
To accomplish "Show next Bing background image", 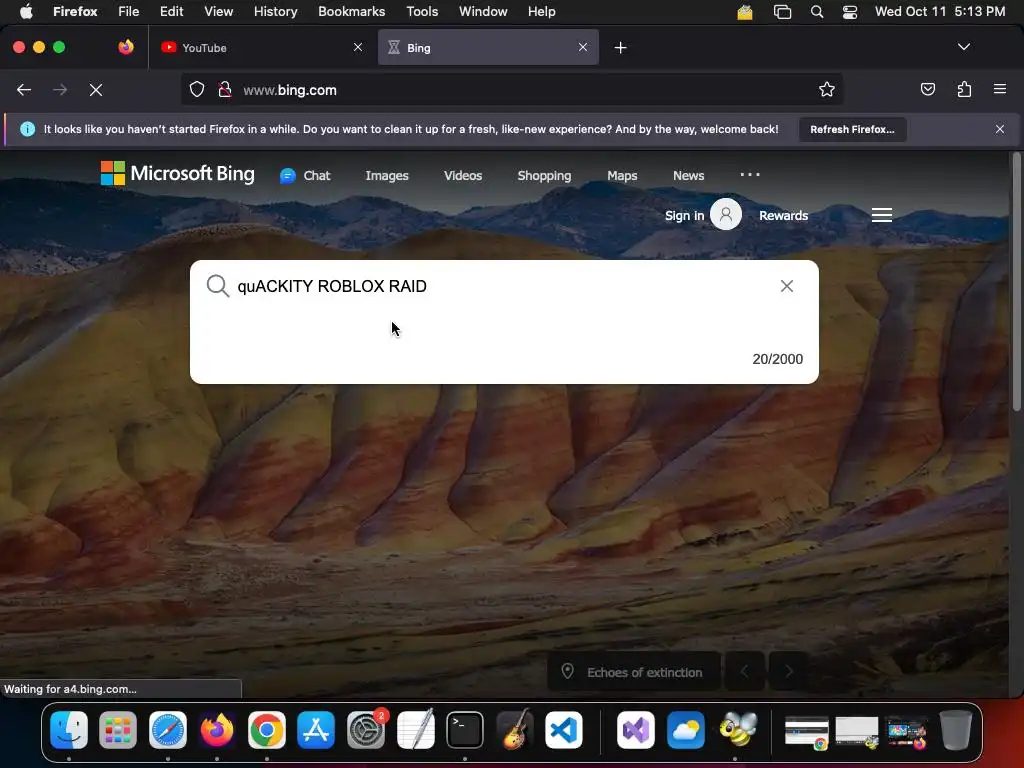I will point(788,671).
